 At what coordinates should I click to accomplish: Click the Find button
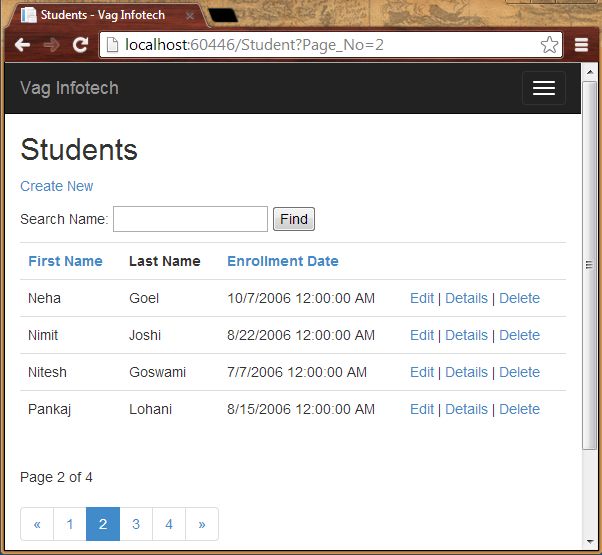point(294,219)
